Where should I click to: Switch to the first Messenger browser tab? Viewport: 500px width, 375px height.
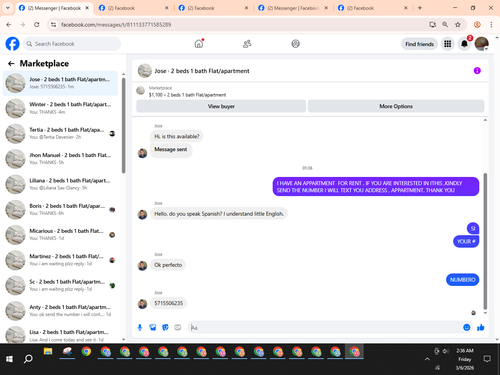coord(54,8)
